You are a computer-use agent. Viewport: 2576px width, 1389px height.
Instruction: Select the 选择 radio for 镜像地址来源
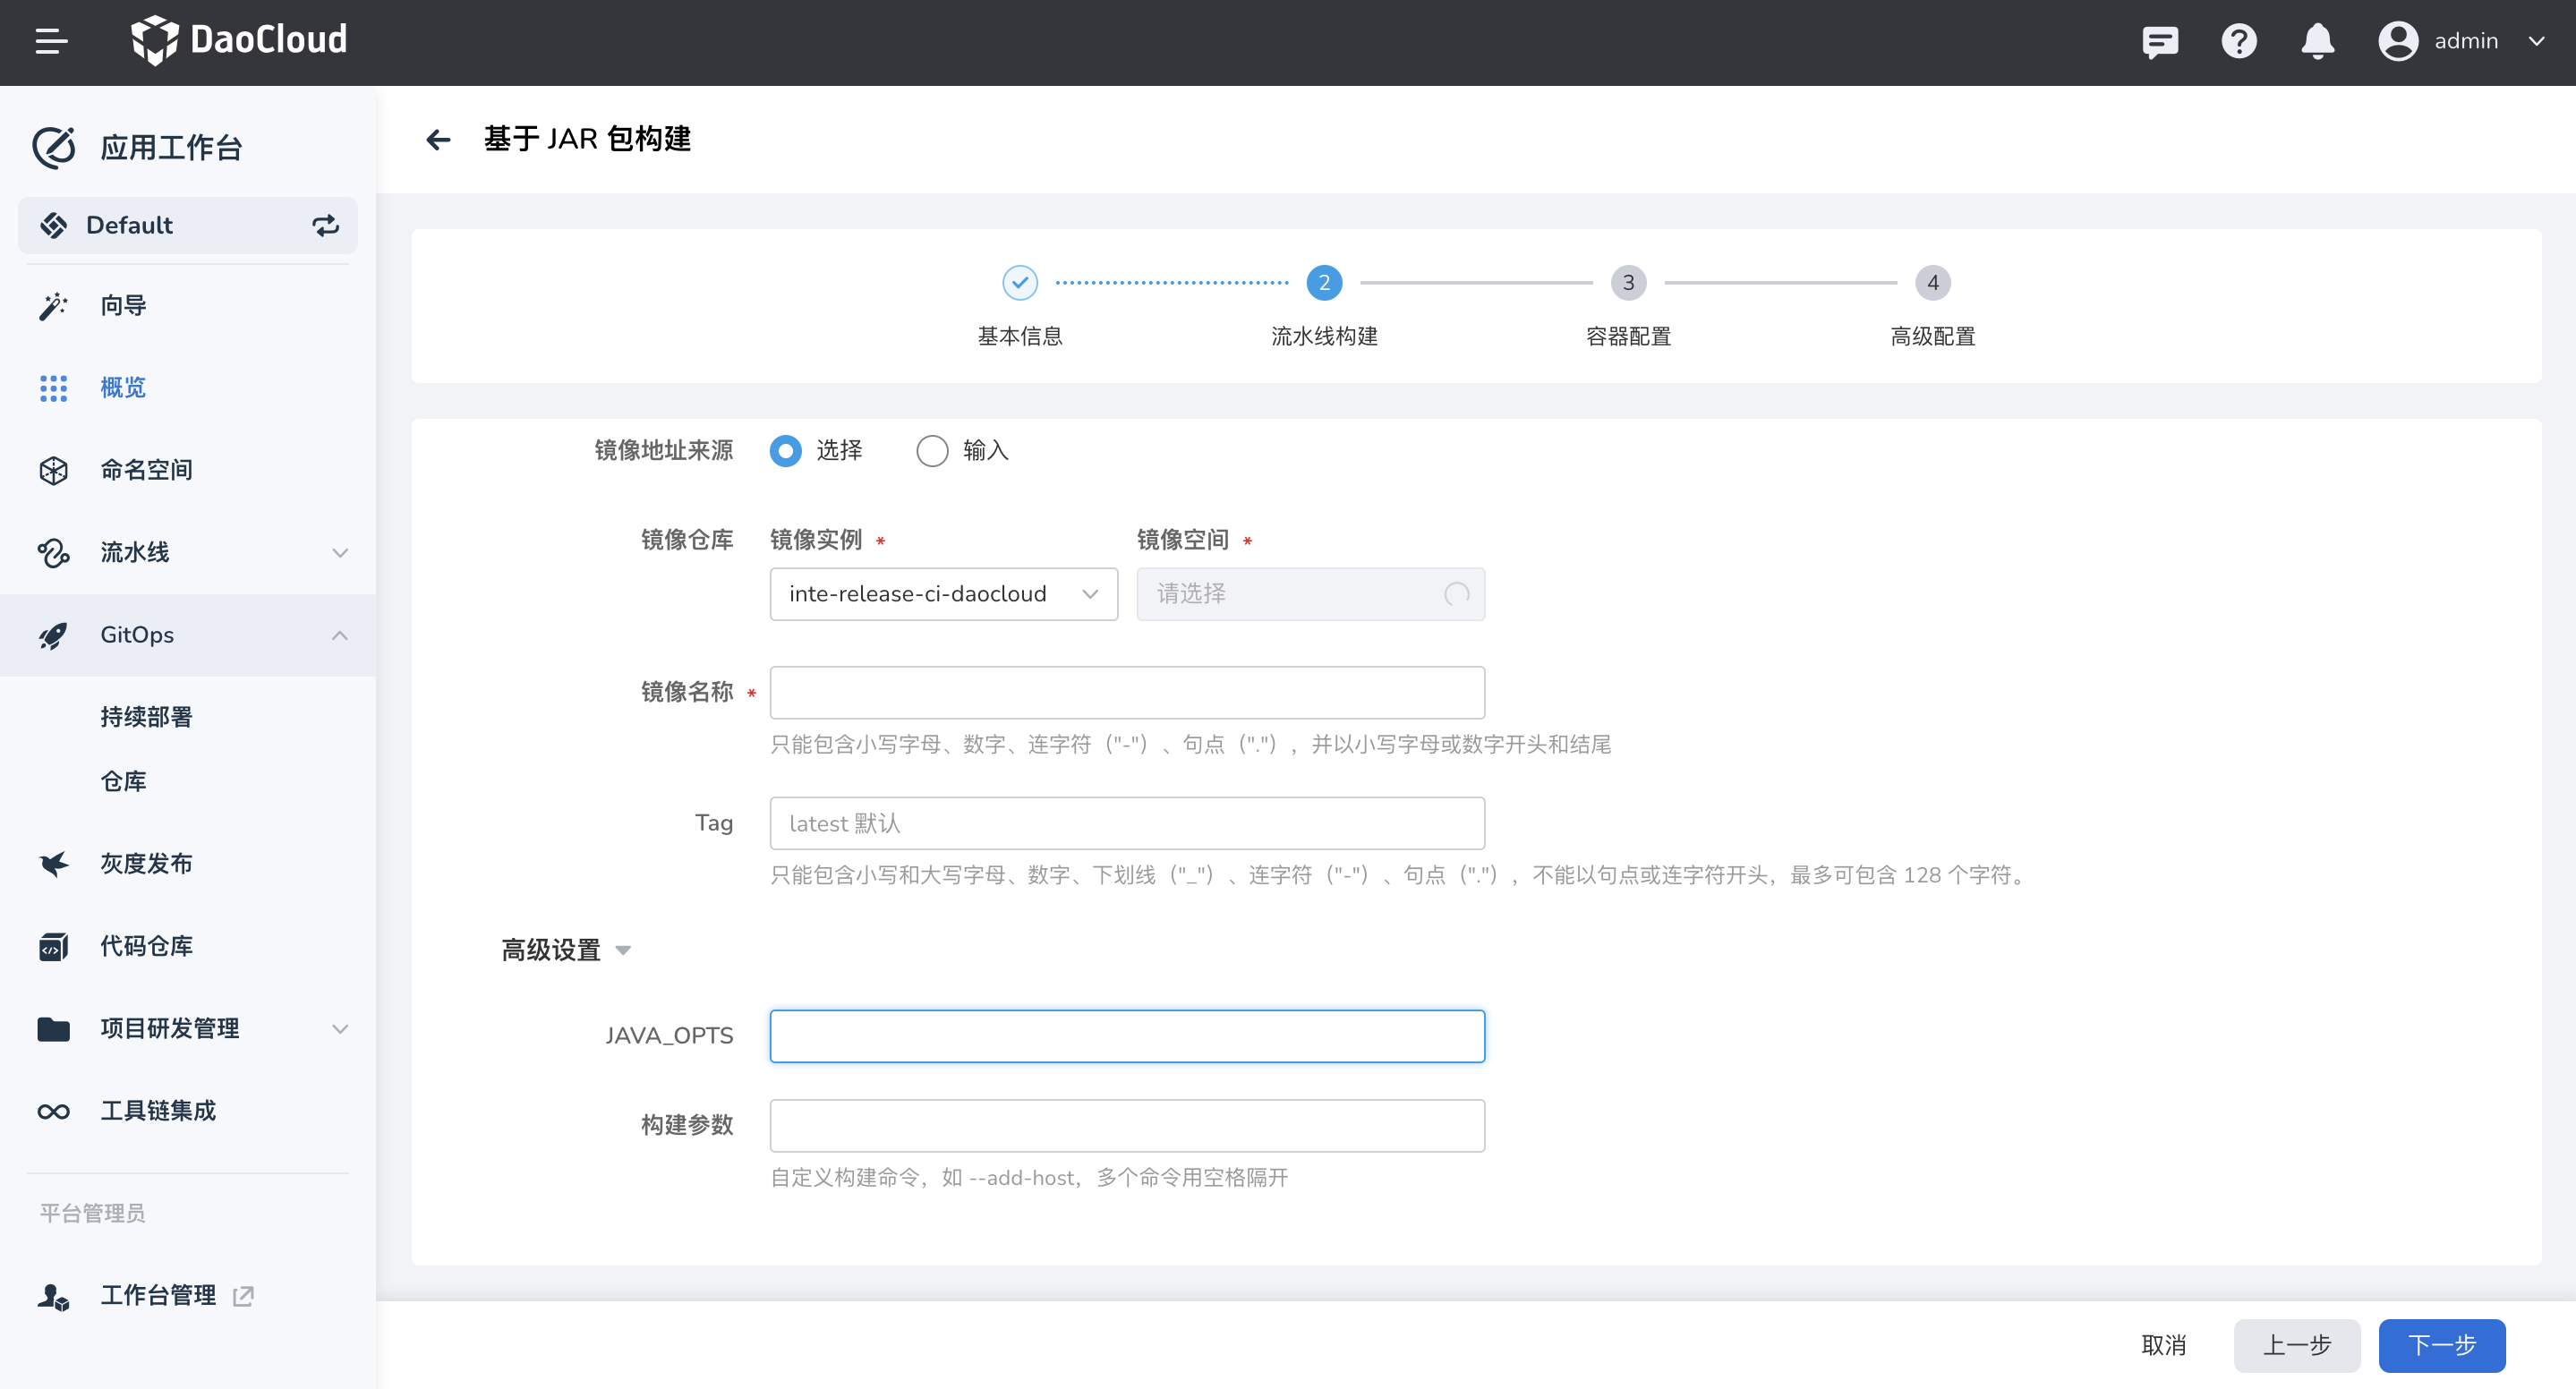pyautogui.click(x=786, y=451)
